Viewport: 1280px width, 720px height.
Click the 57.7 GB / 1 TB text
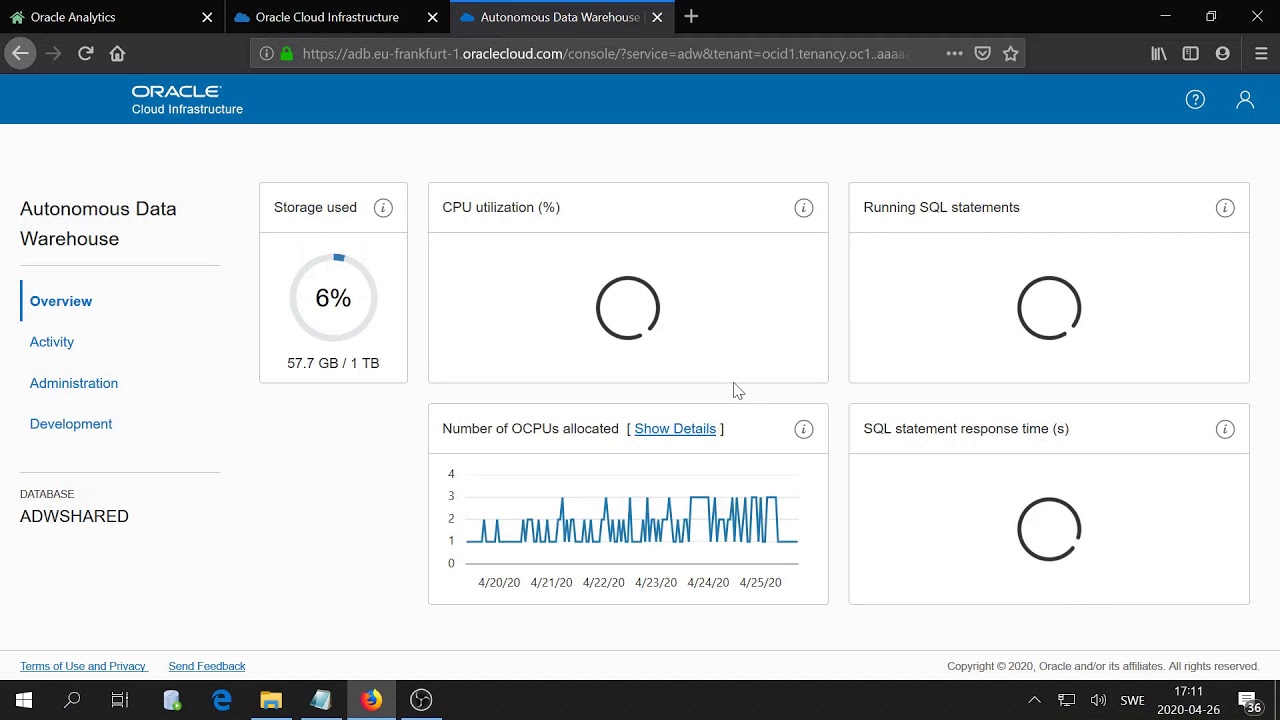coord(333,363)
